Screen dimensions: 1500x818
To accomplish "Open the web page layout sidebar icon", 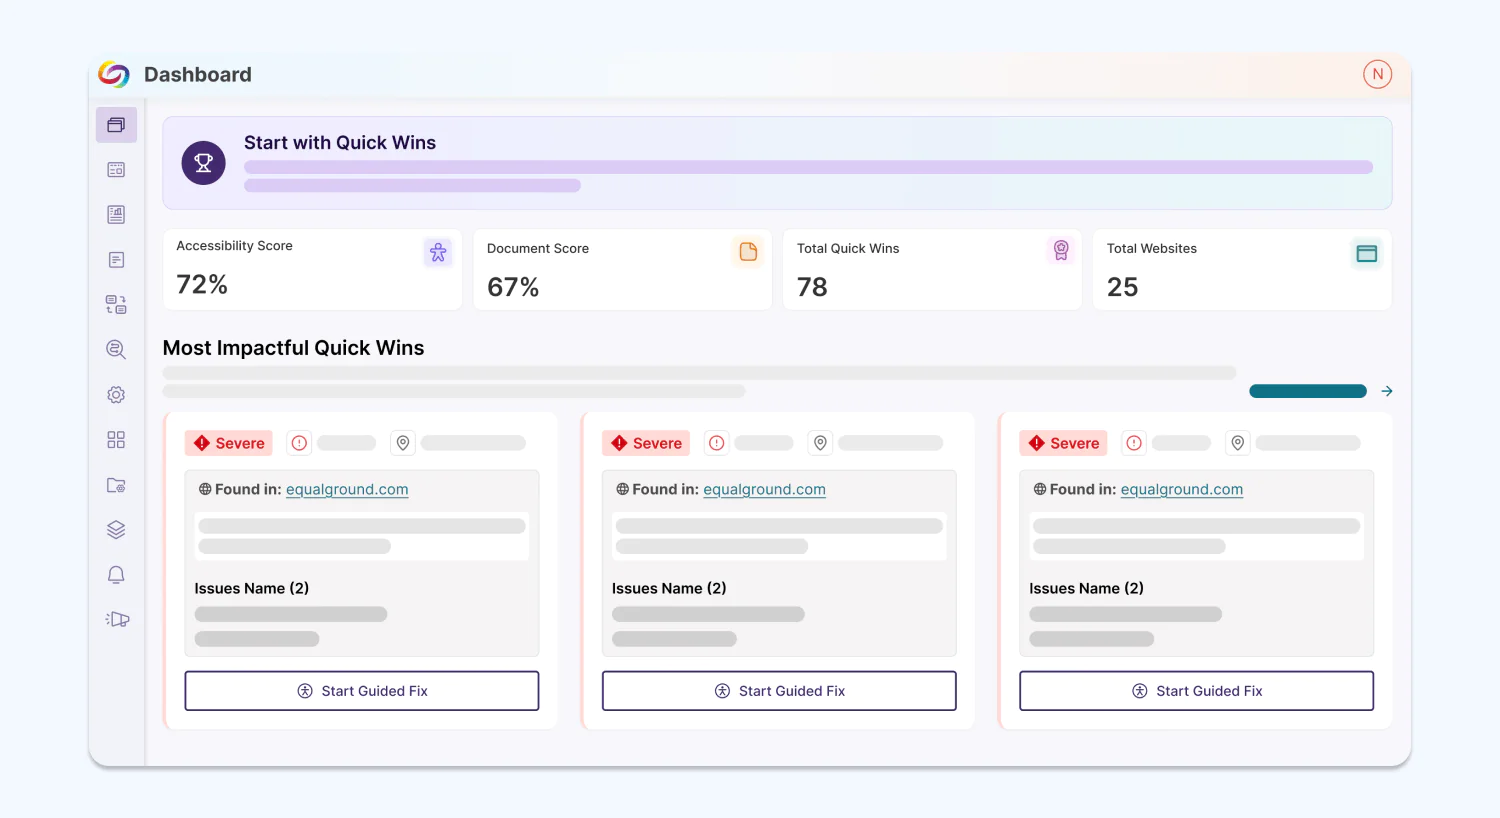I will 116,170.
